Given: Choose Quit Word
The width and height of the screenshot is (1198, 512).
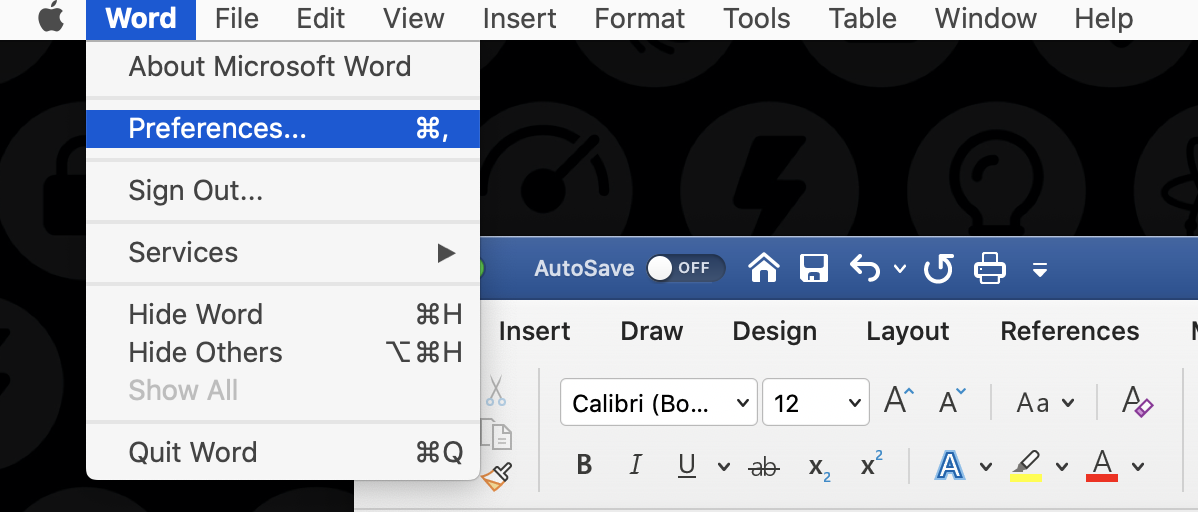Looking at the screenshot, I should tap(283, 452).
